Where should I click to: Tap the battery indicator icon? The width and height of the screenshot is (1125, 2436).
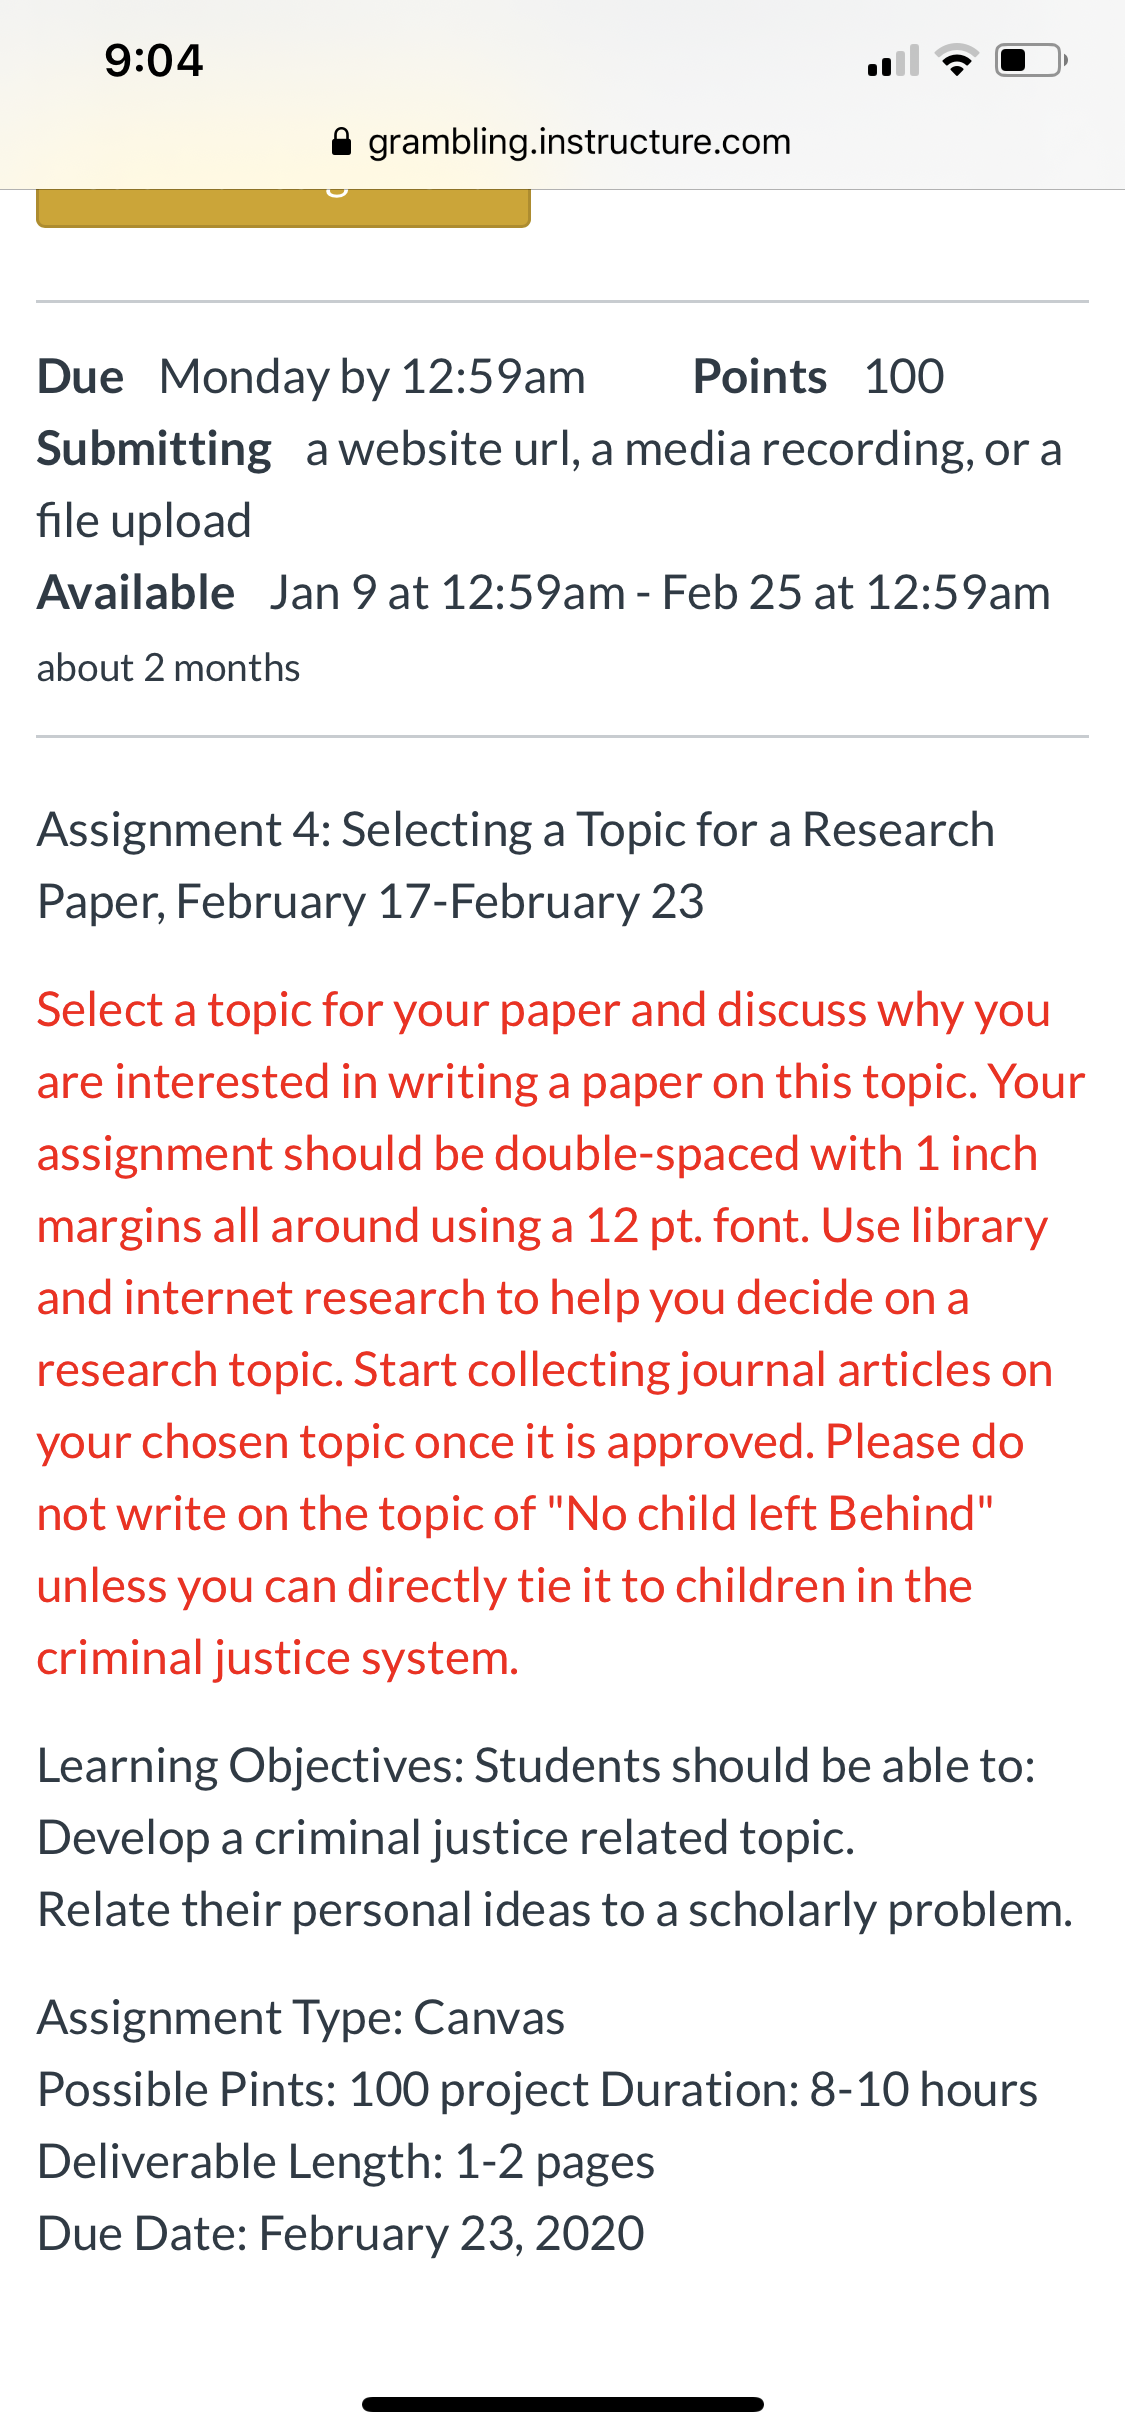(x=1032, y=61)
